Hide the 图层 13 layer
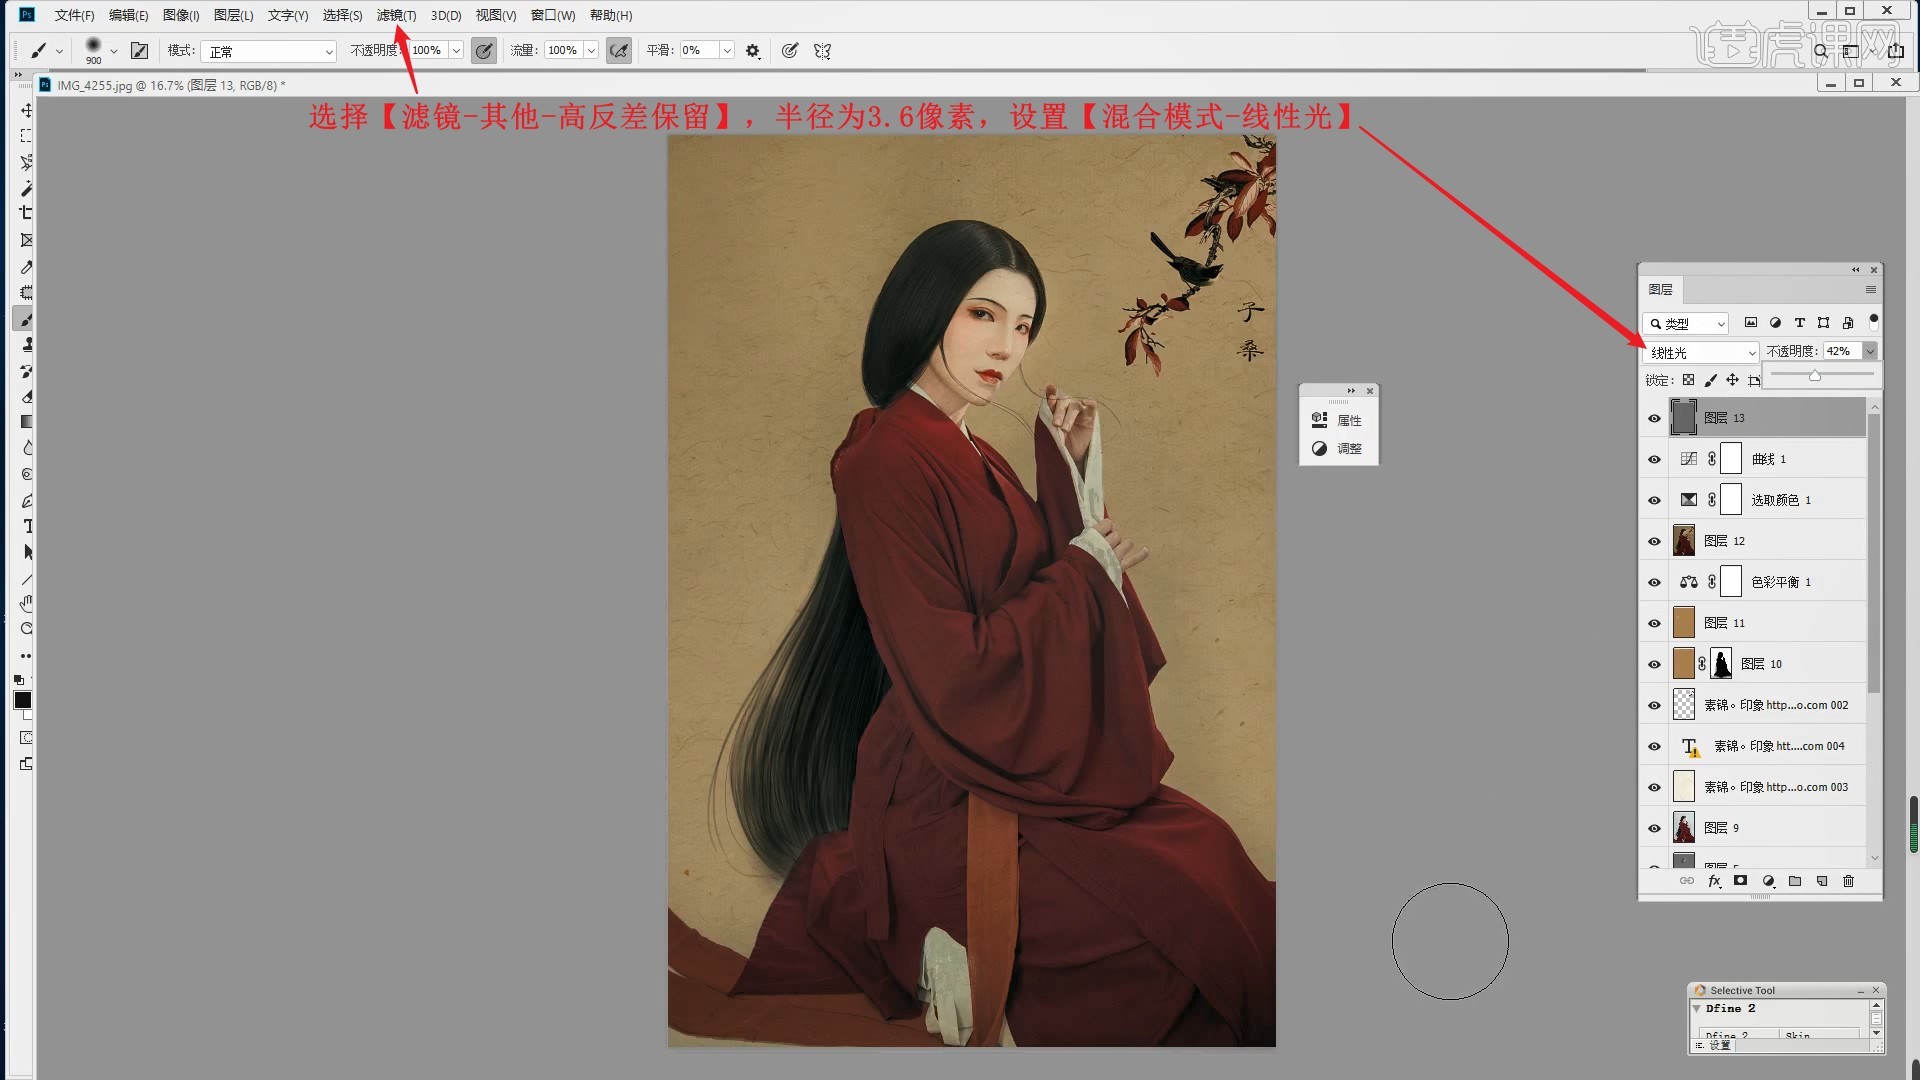 click(x=1654, y=418)
